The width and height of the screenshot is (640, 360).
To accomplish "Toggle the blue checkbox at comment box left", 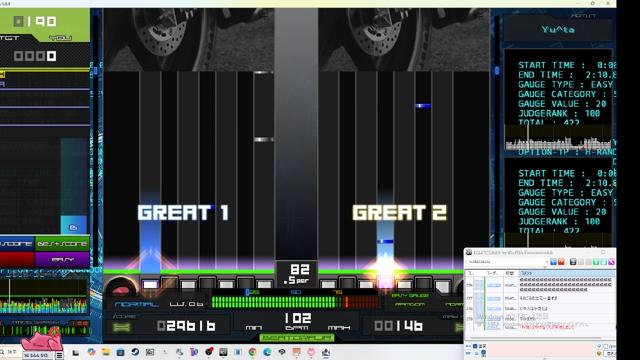I will [x=475, y=346].
